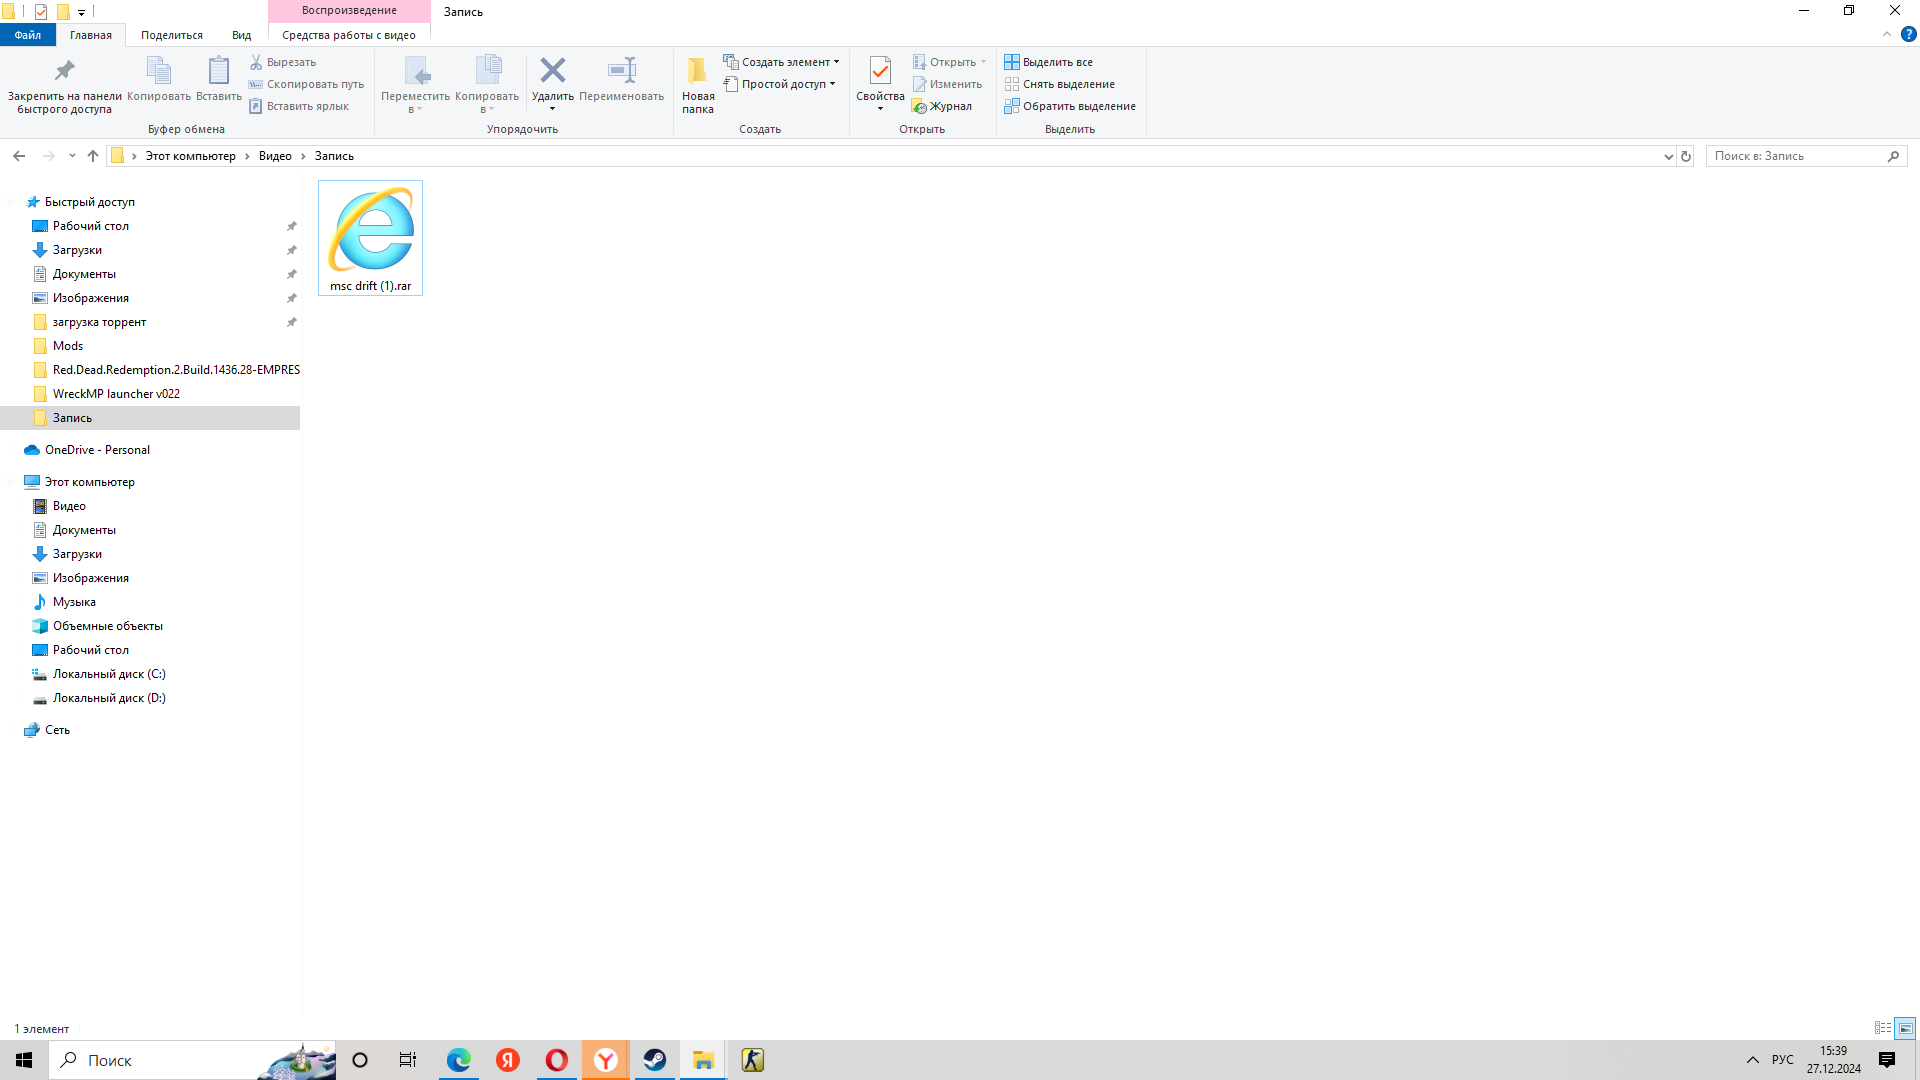Click Снять выделение
The height and width of the screenshot is (1080, 1920).
click(x=1059, y=84)
